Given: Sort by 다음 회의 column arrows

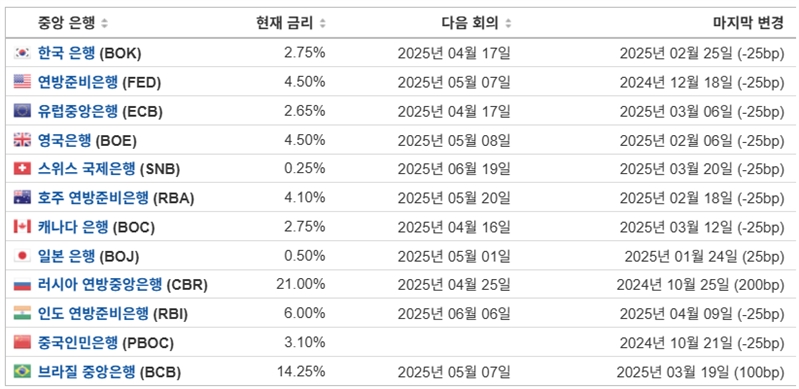Looking at the screenshot, I should (508, 23).
